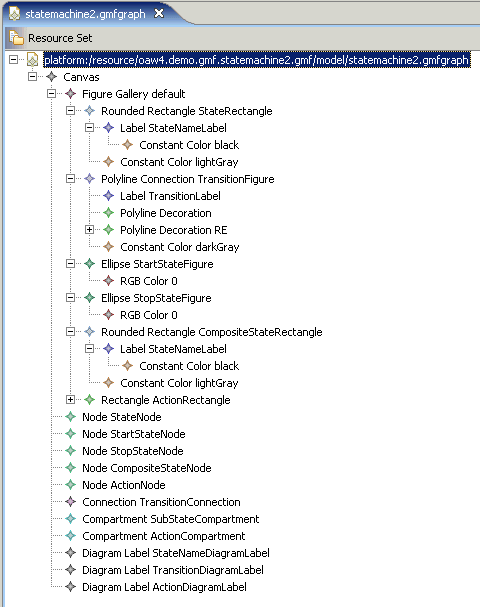Click the Compartment SubStateCompartment cyan icon
Image resolution: width=480 pixels, height=607 pixels.
(x=70, y=519)
